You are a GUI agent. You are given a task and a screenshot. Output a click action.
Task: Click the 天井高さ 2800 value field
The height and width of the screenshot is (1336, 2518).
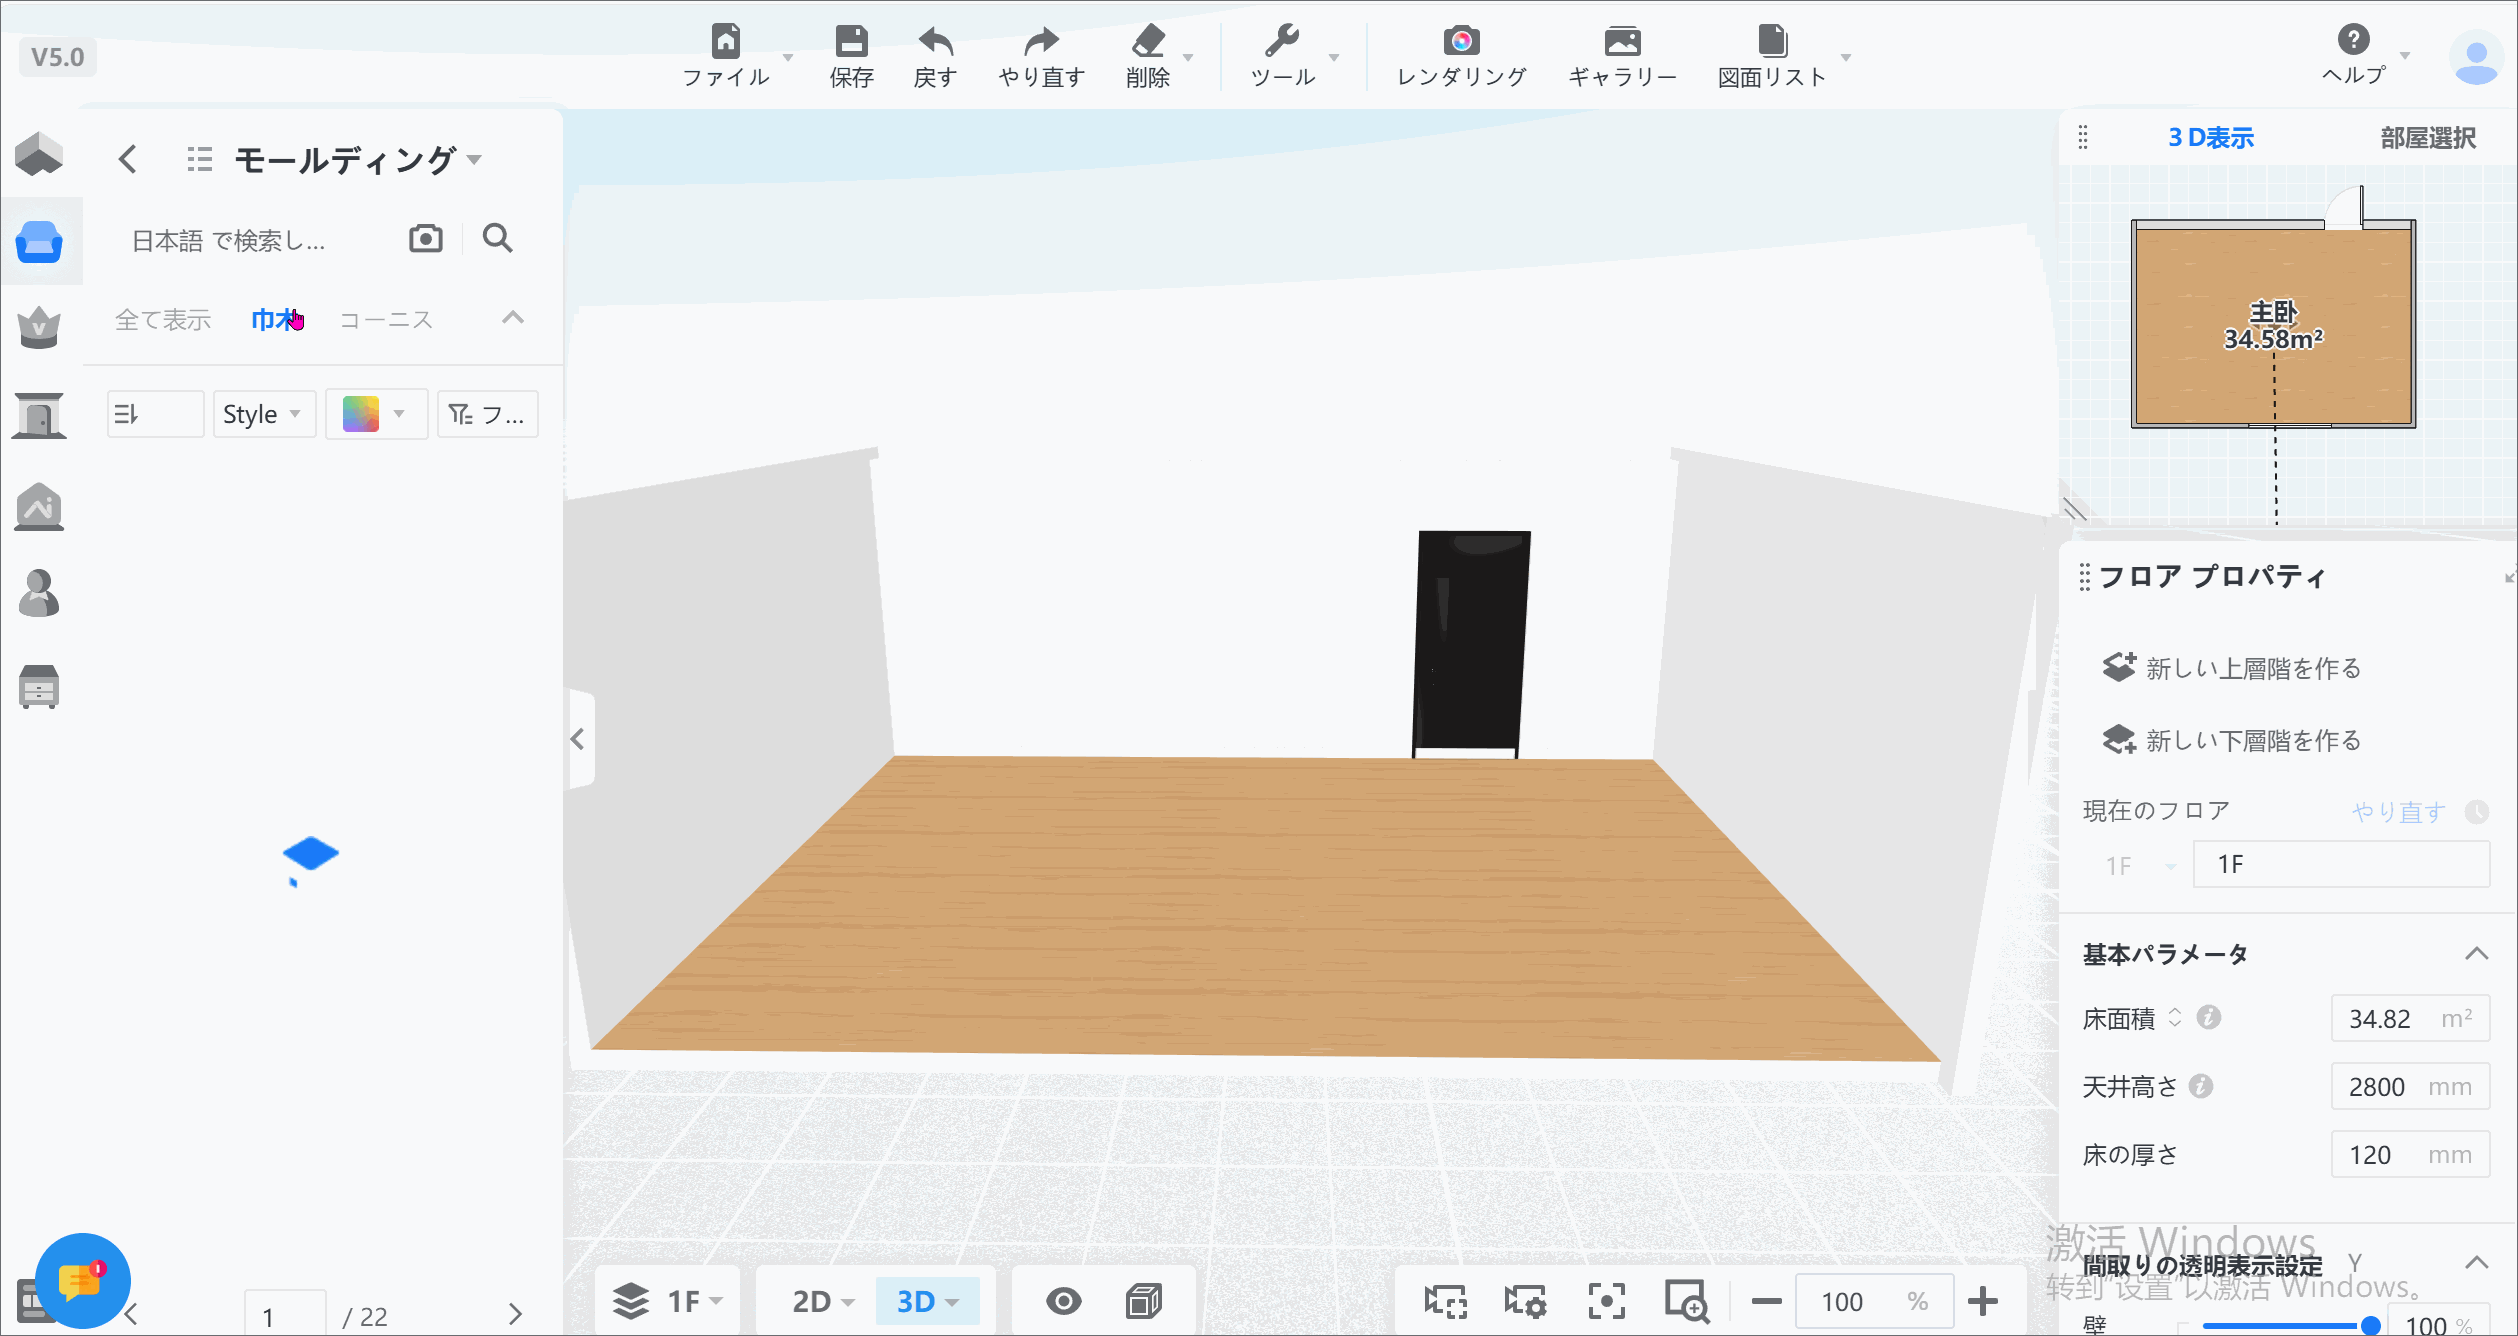[2410, 1087]
